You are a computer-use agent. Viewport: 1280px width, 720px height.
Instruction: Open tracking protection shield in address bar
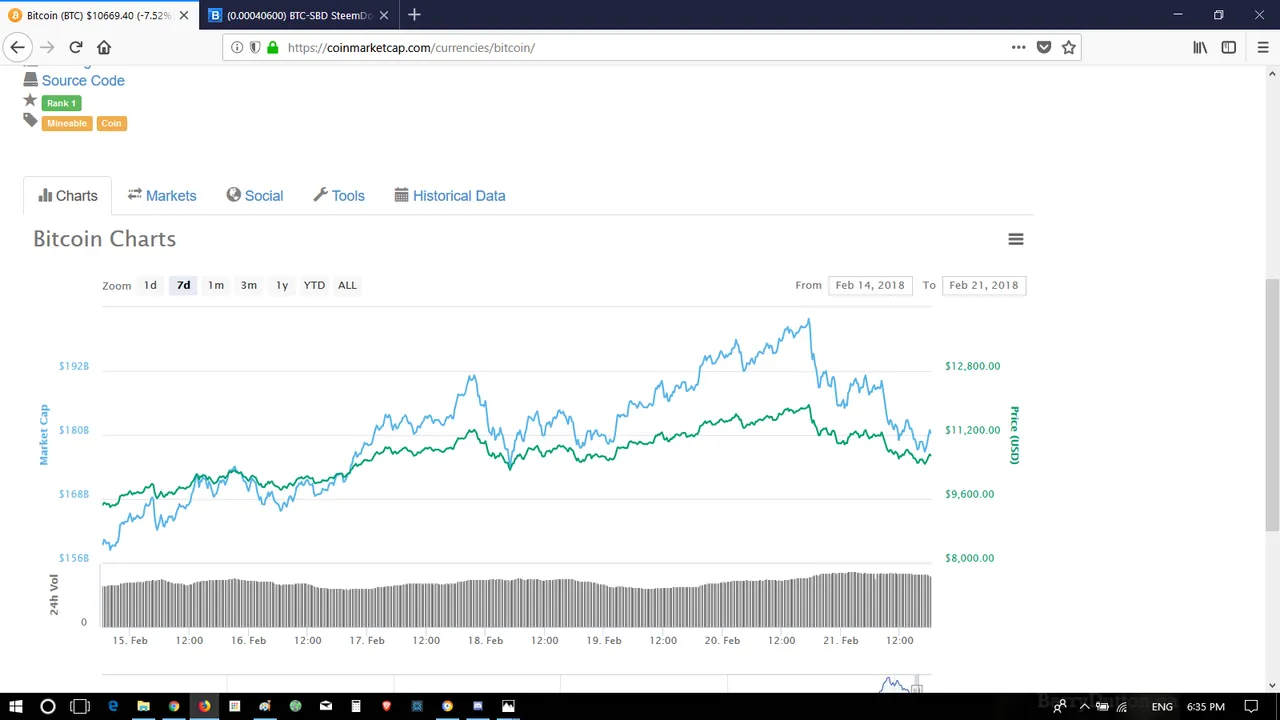pos(255,47)
